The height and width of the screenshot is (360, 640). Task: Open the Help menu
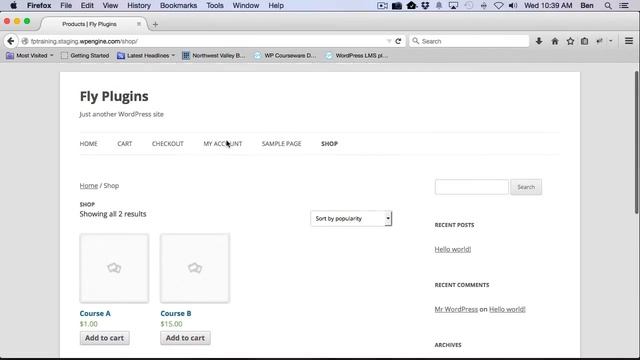[x=276, y=5]
